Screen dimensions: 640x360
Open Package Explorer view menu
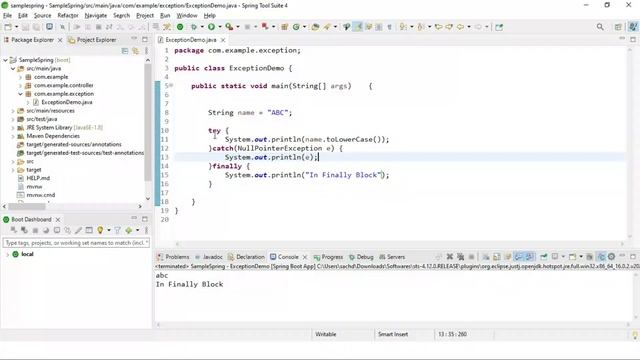pyautogui.click(x=146, y=51)
